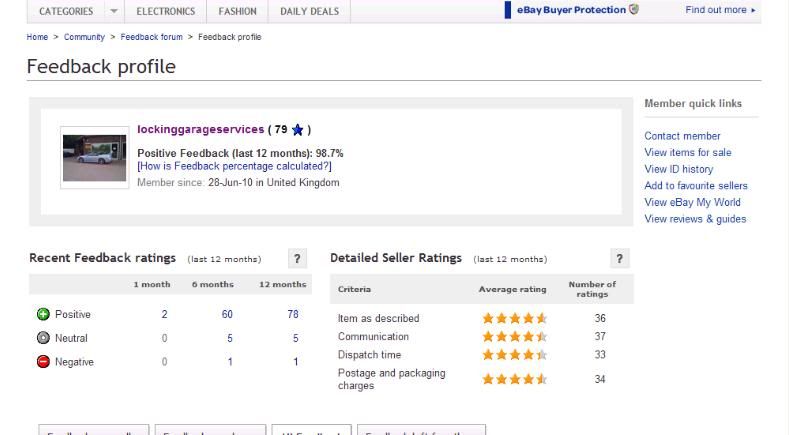This screenshot has width=789, height=435.
Task: View the 78 positive ratings for 12 months
Action: point(293,314)
